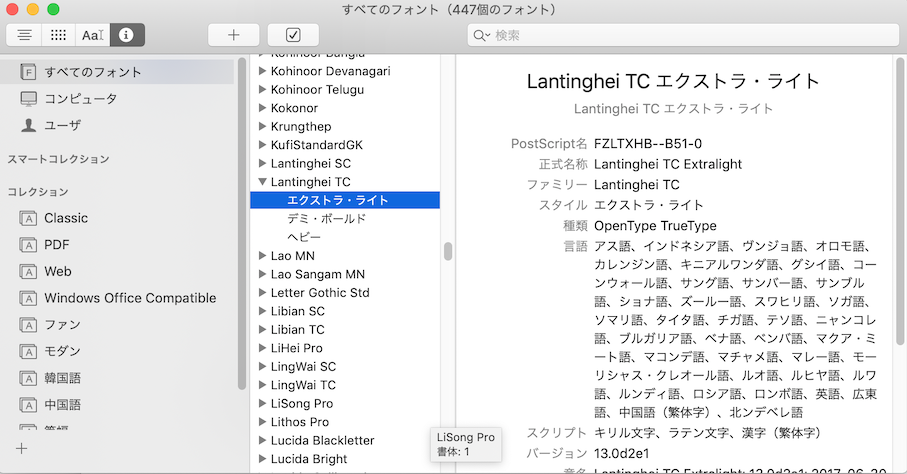Expand the Lao Sangam MN family
The height and width of the screenshot is (474, 907).
click(262, 274)
